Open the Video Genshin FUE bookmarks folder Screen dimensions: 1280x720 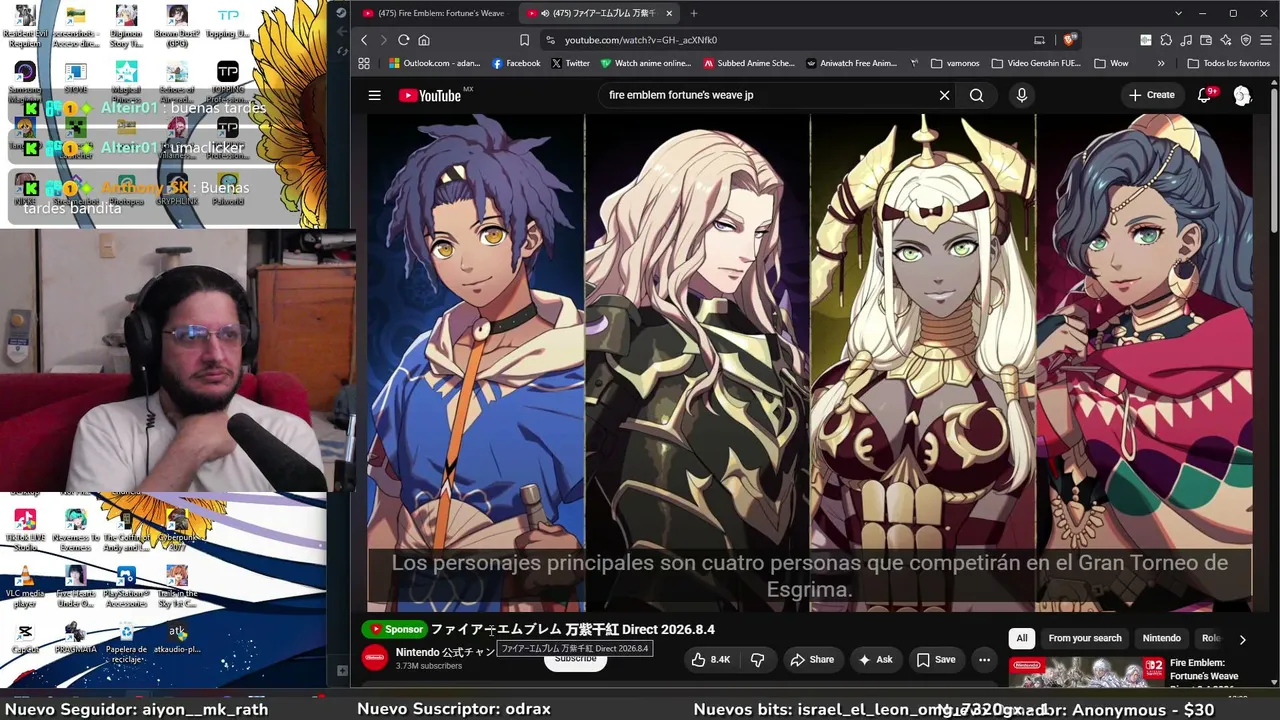[1036, 63]
